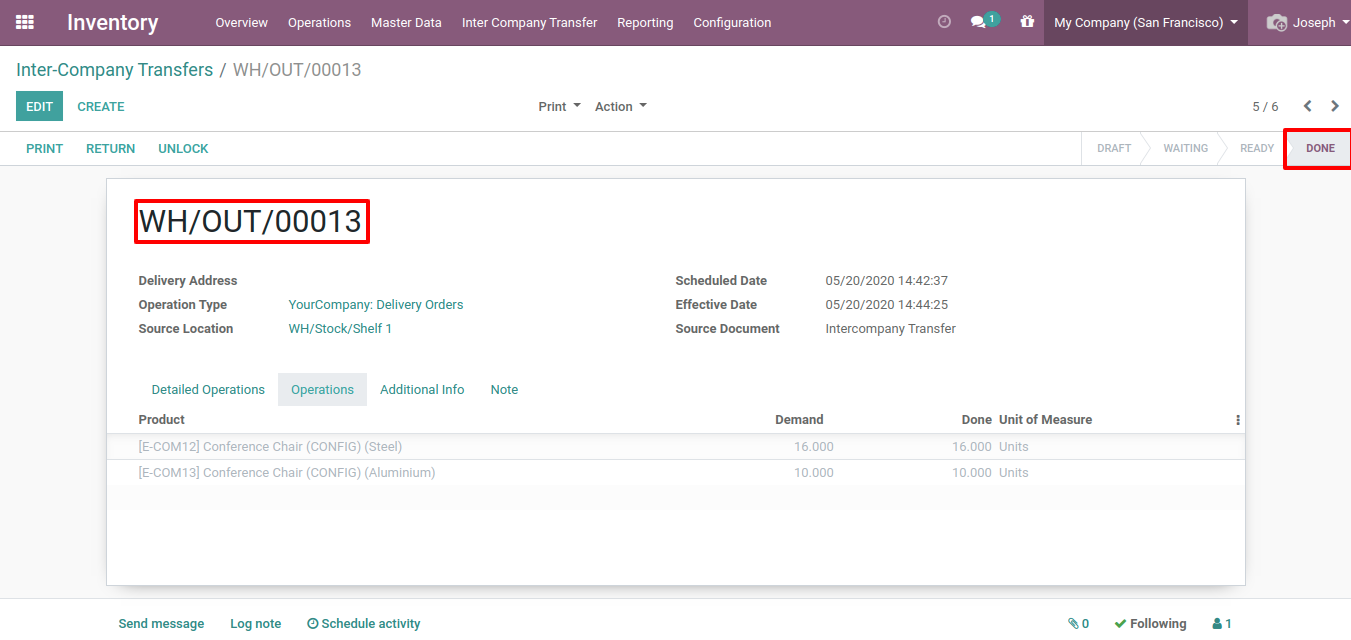The width and height of the screenshot is (1351, 640).
Task: Toggle the Following subscription
Action: pos(1150,623)
